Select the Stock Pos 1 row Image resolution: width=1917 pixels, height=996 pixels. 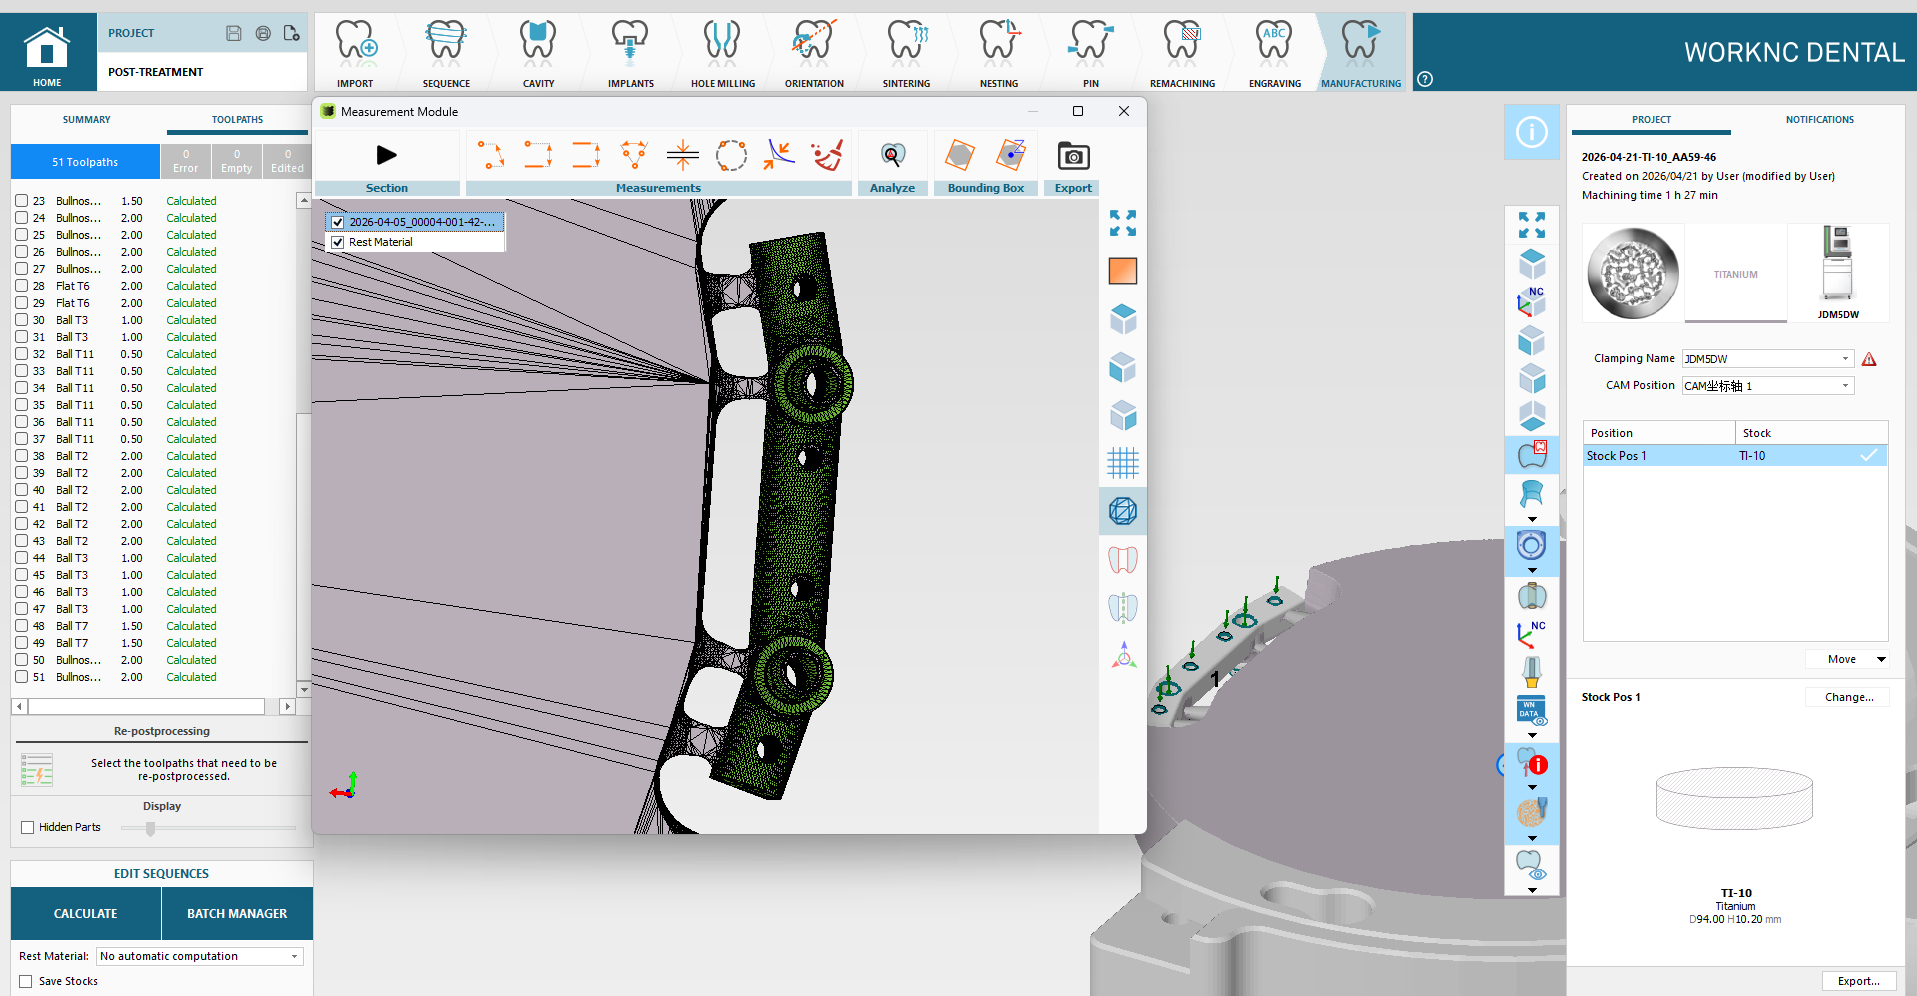(x=1735, y=456)
